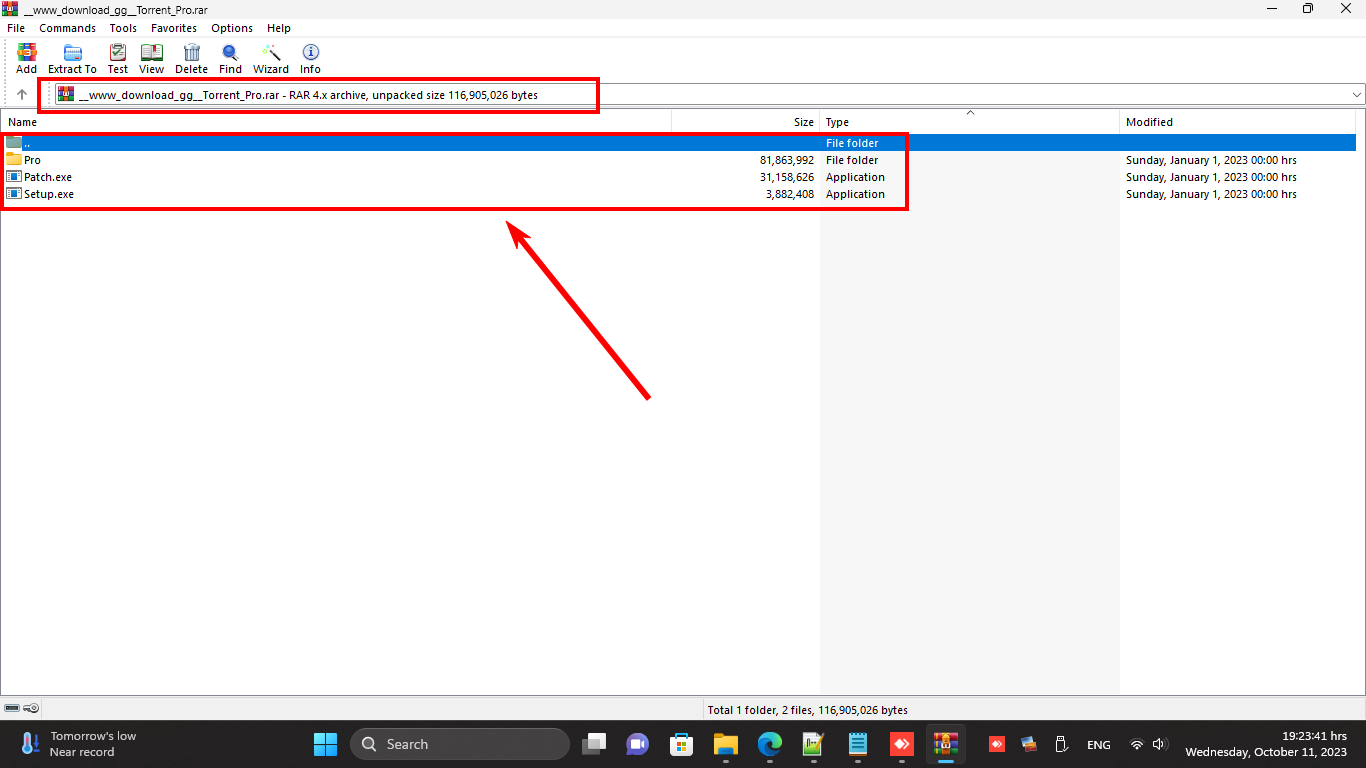Click the ENG language indicator
This screenshot has height=768, width=1366.
[1098, 745]
